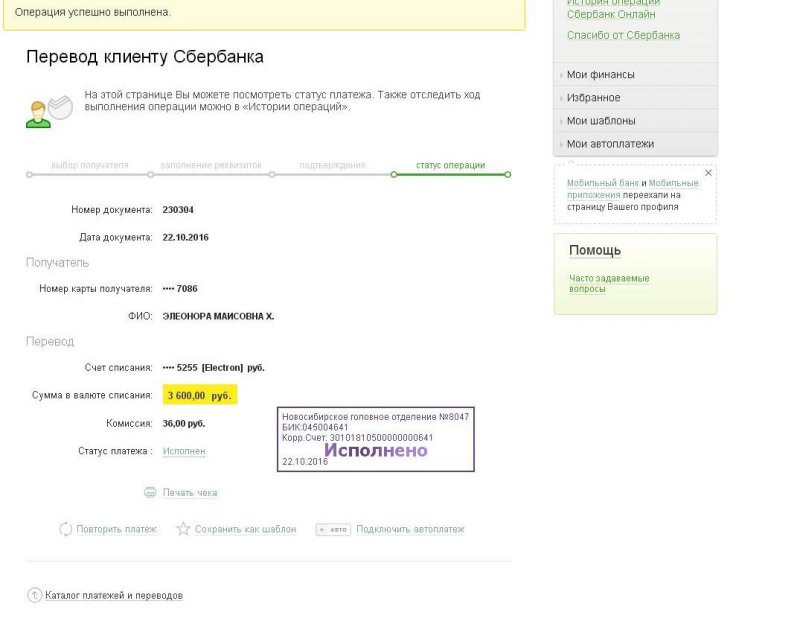Screen dimensions: 800x630
Task: Click the recipient name ЭЛЕОНОРА МАИСОВНА Х.
Action: coord(218,316)
